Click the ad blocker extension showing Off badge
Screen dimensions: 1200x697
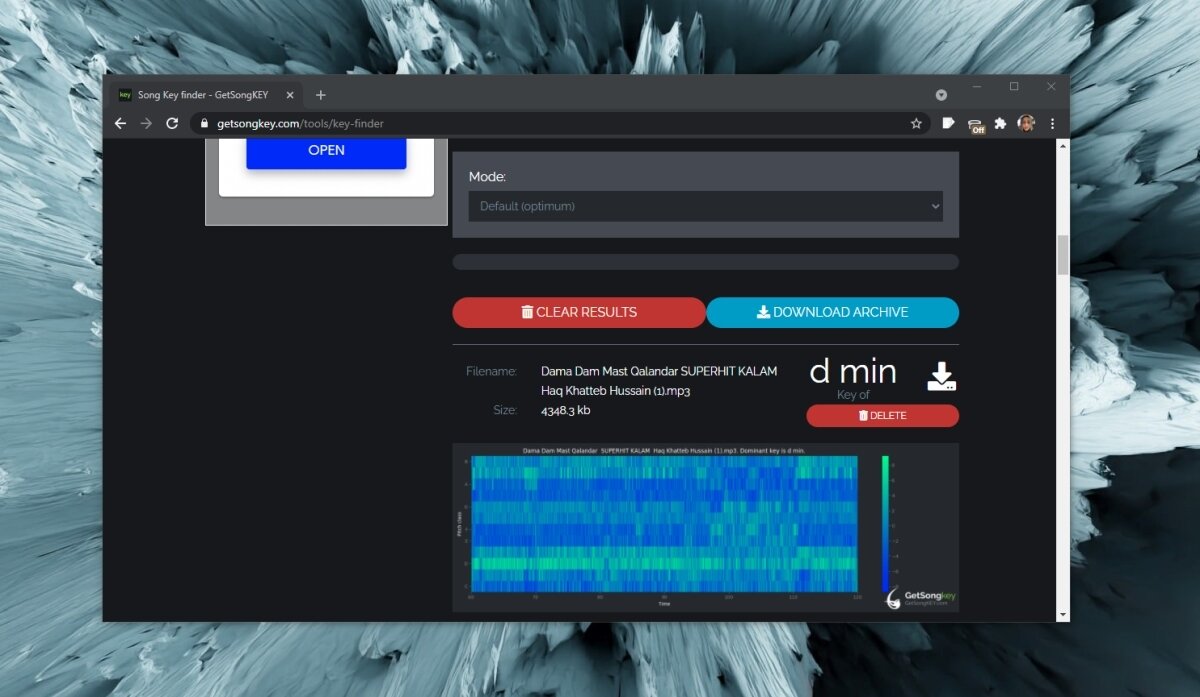[975, 123]
